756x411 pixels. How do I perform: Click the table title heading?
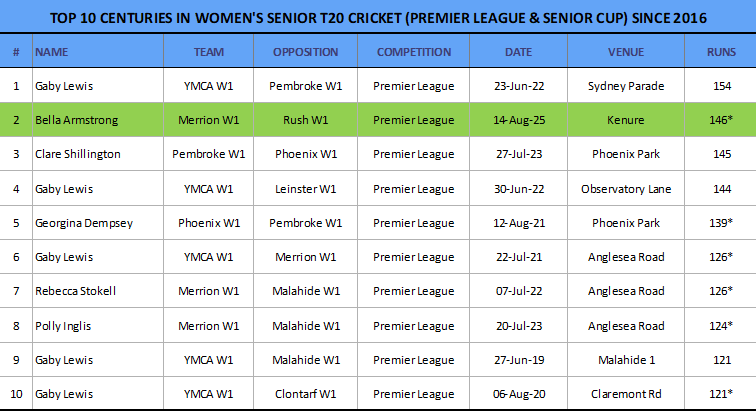(378, 16)
